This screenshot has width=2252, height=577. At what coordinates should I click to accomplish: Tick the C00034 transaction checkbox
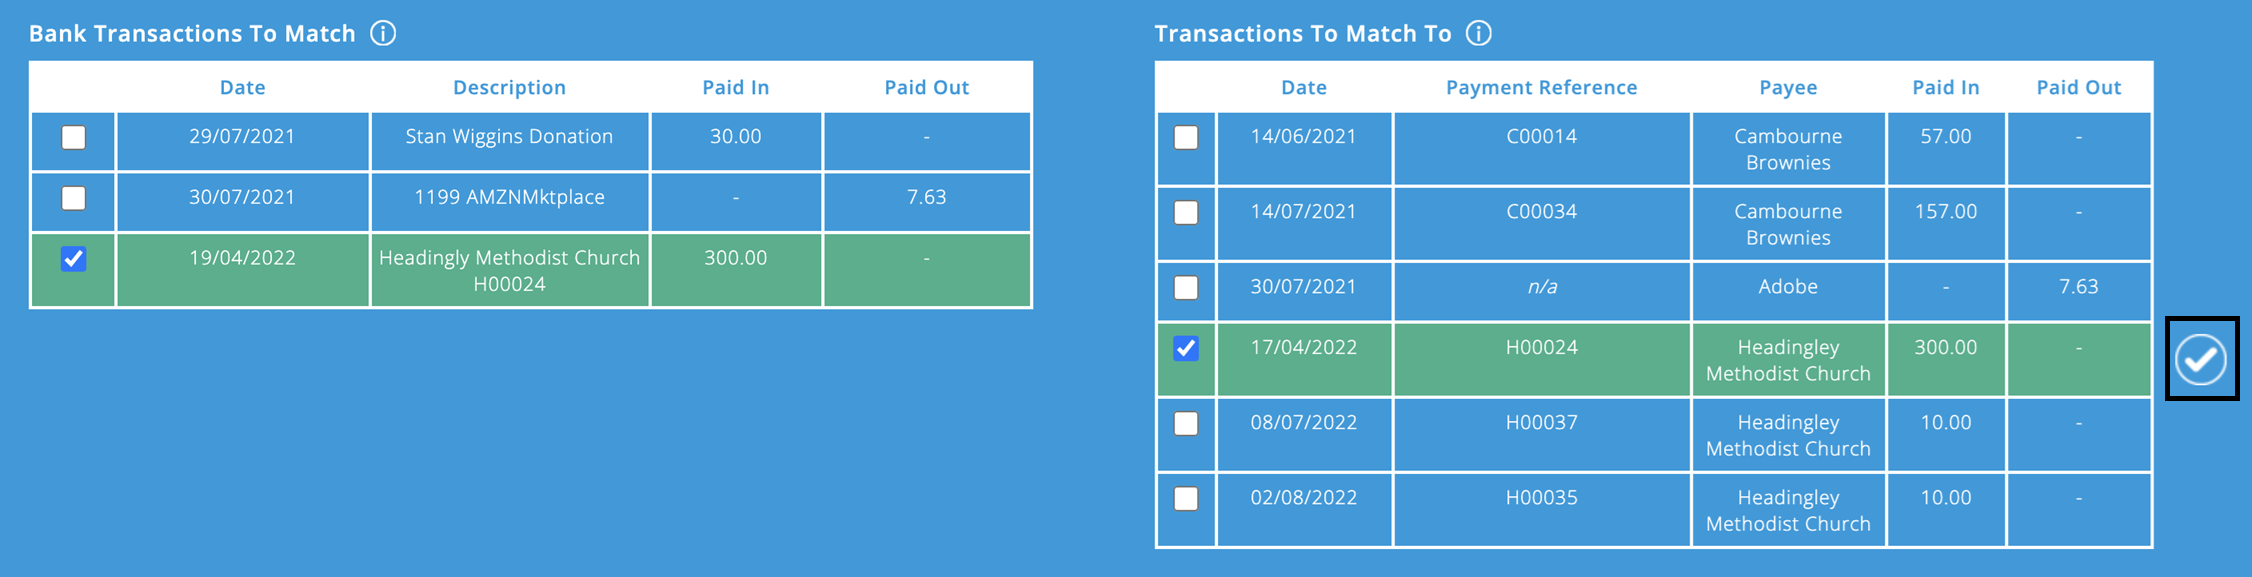point(1185,212)
